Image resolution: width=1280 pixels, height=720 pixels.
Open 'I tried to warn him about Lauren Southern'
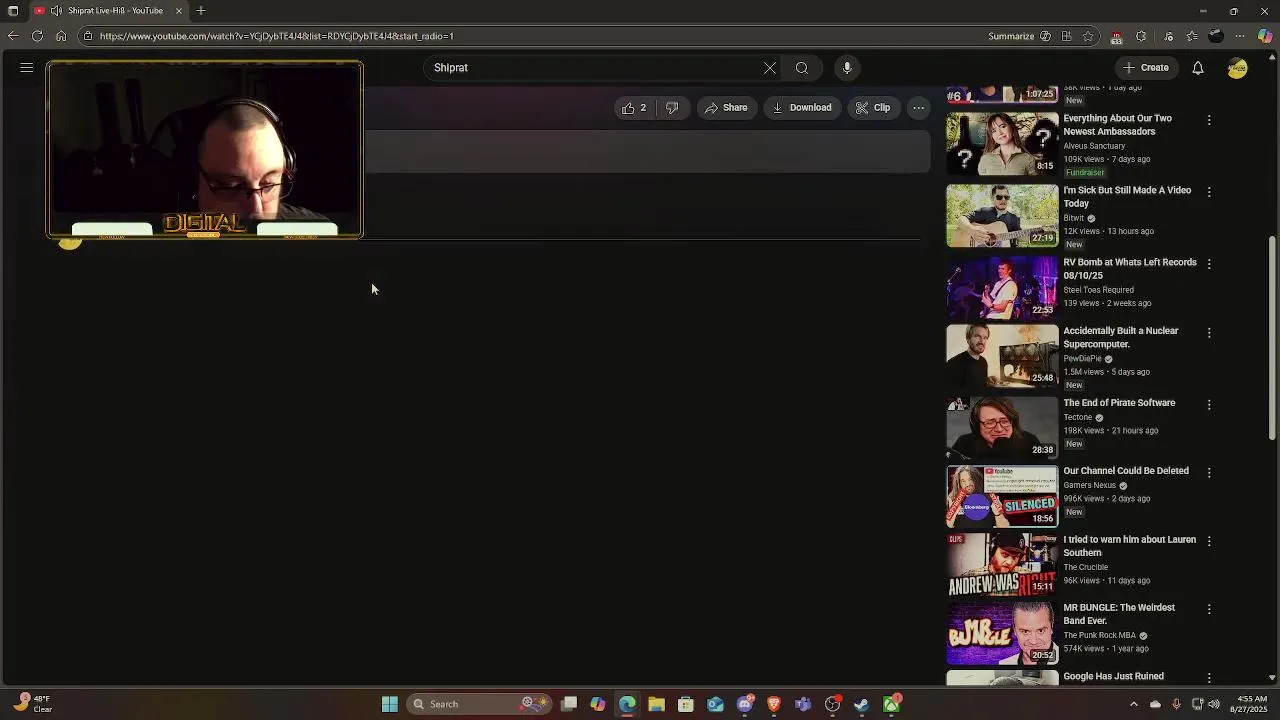point(1129,546)
